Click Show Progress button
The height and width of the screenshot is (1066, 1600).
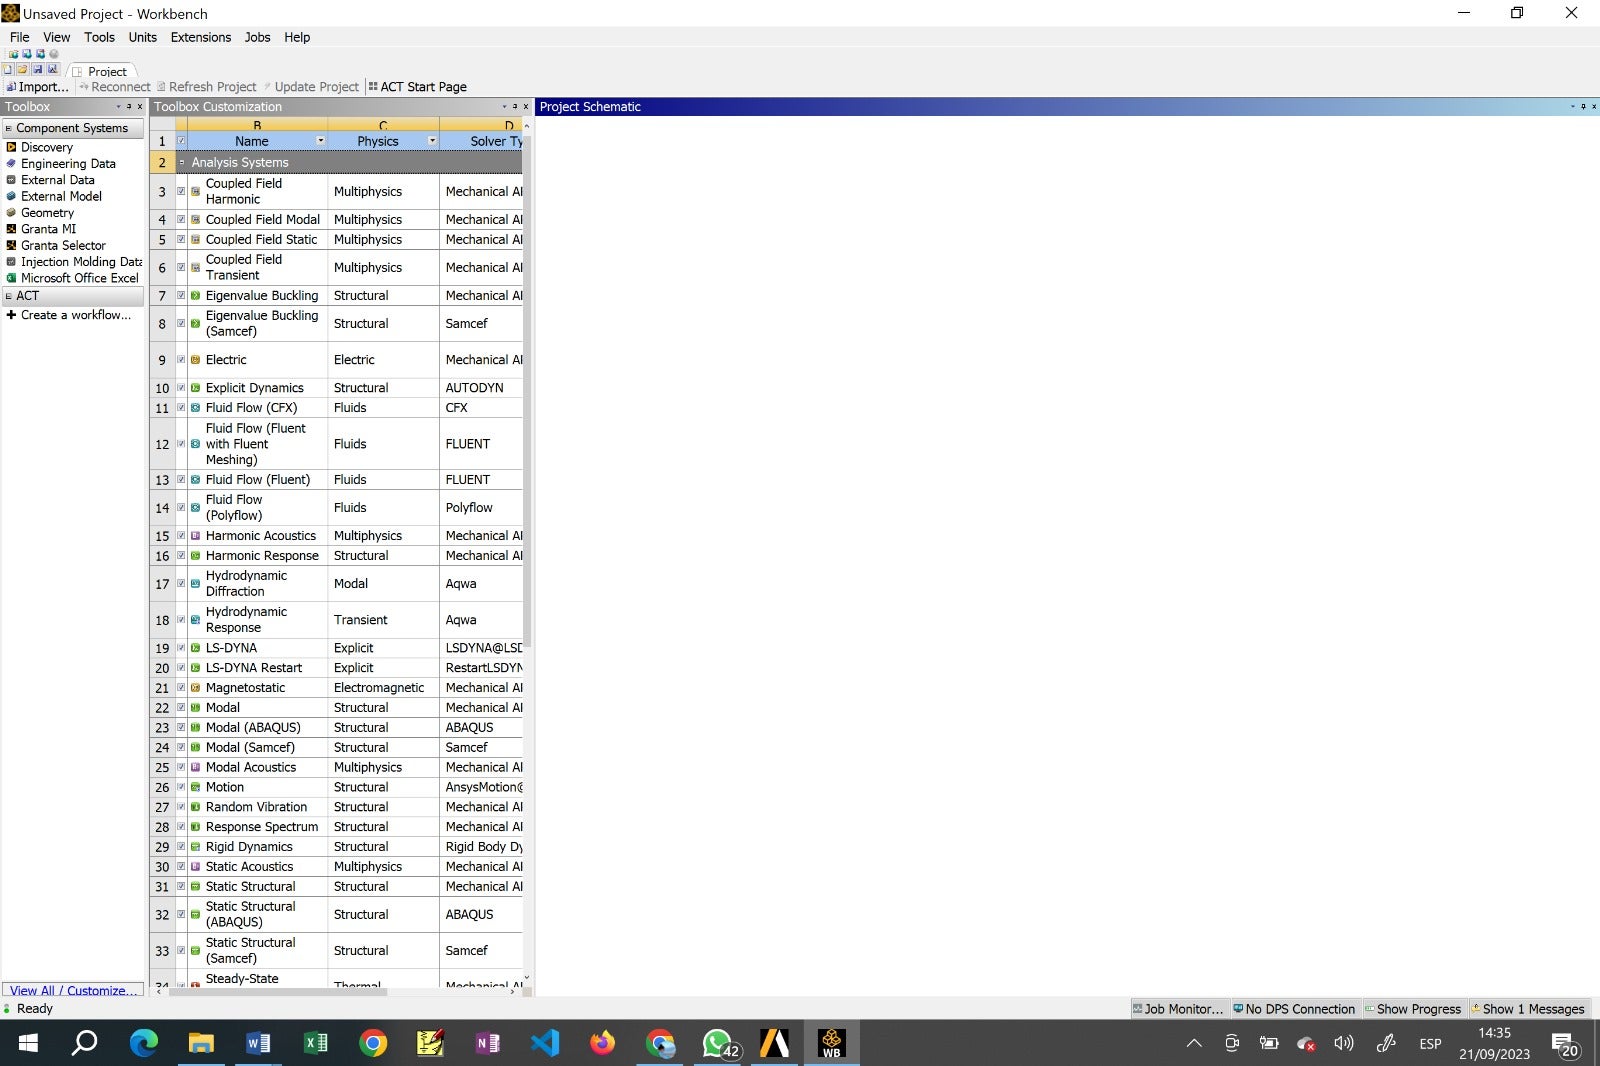click(x=1413, y=1009)
